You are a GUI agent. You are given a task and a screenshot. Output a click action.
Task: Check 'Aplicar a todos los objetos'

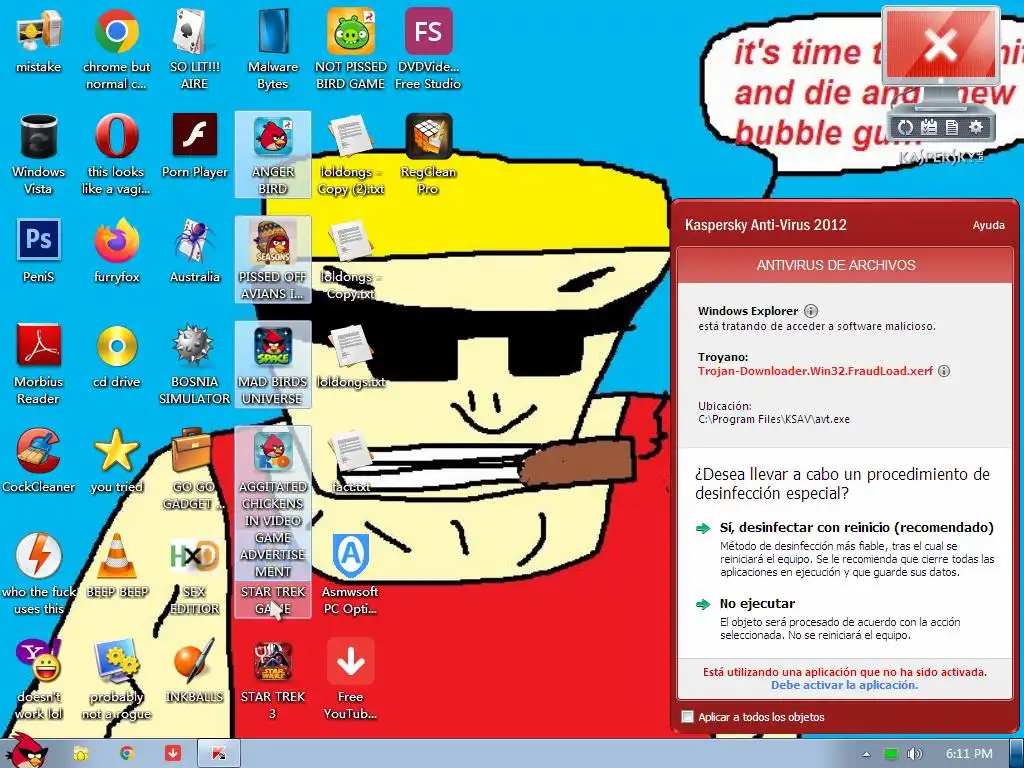(x=688, y=716)
